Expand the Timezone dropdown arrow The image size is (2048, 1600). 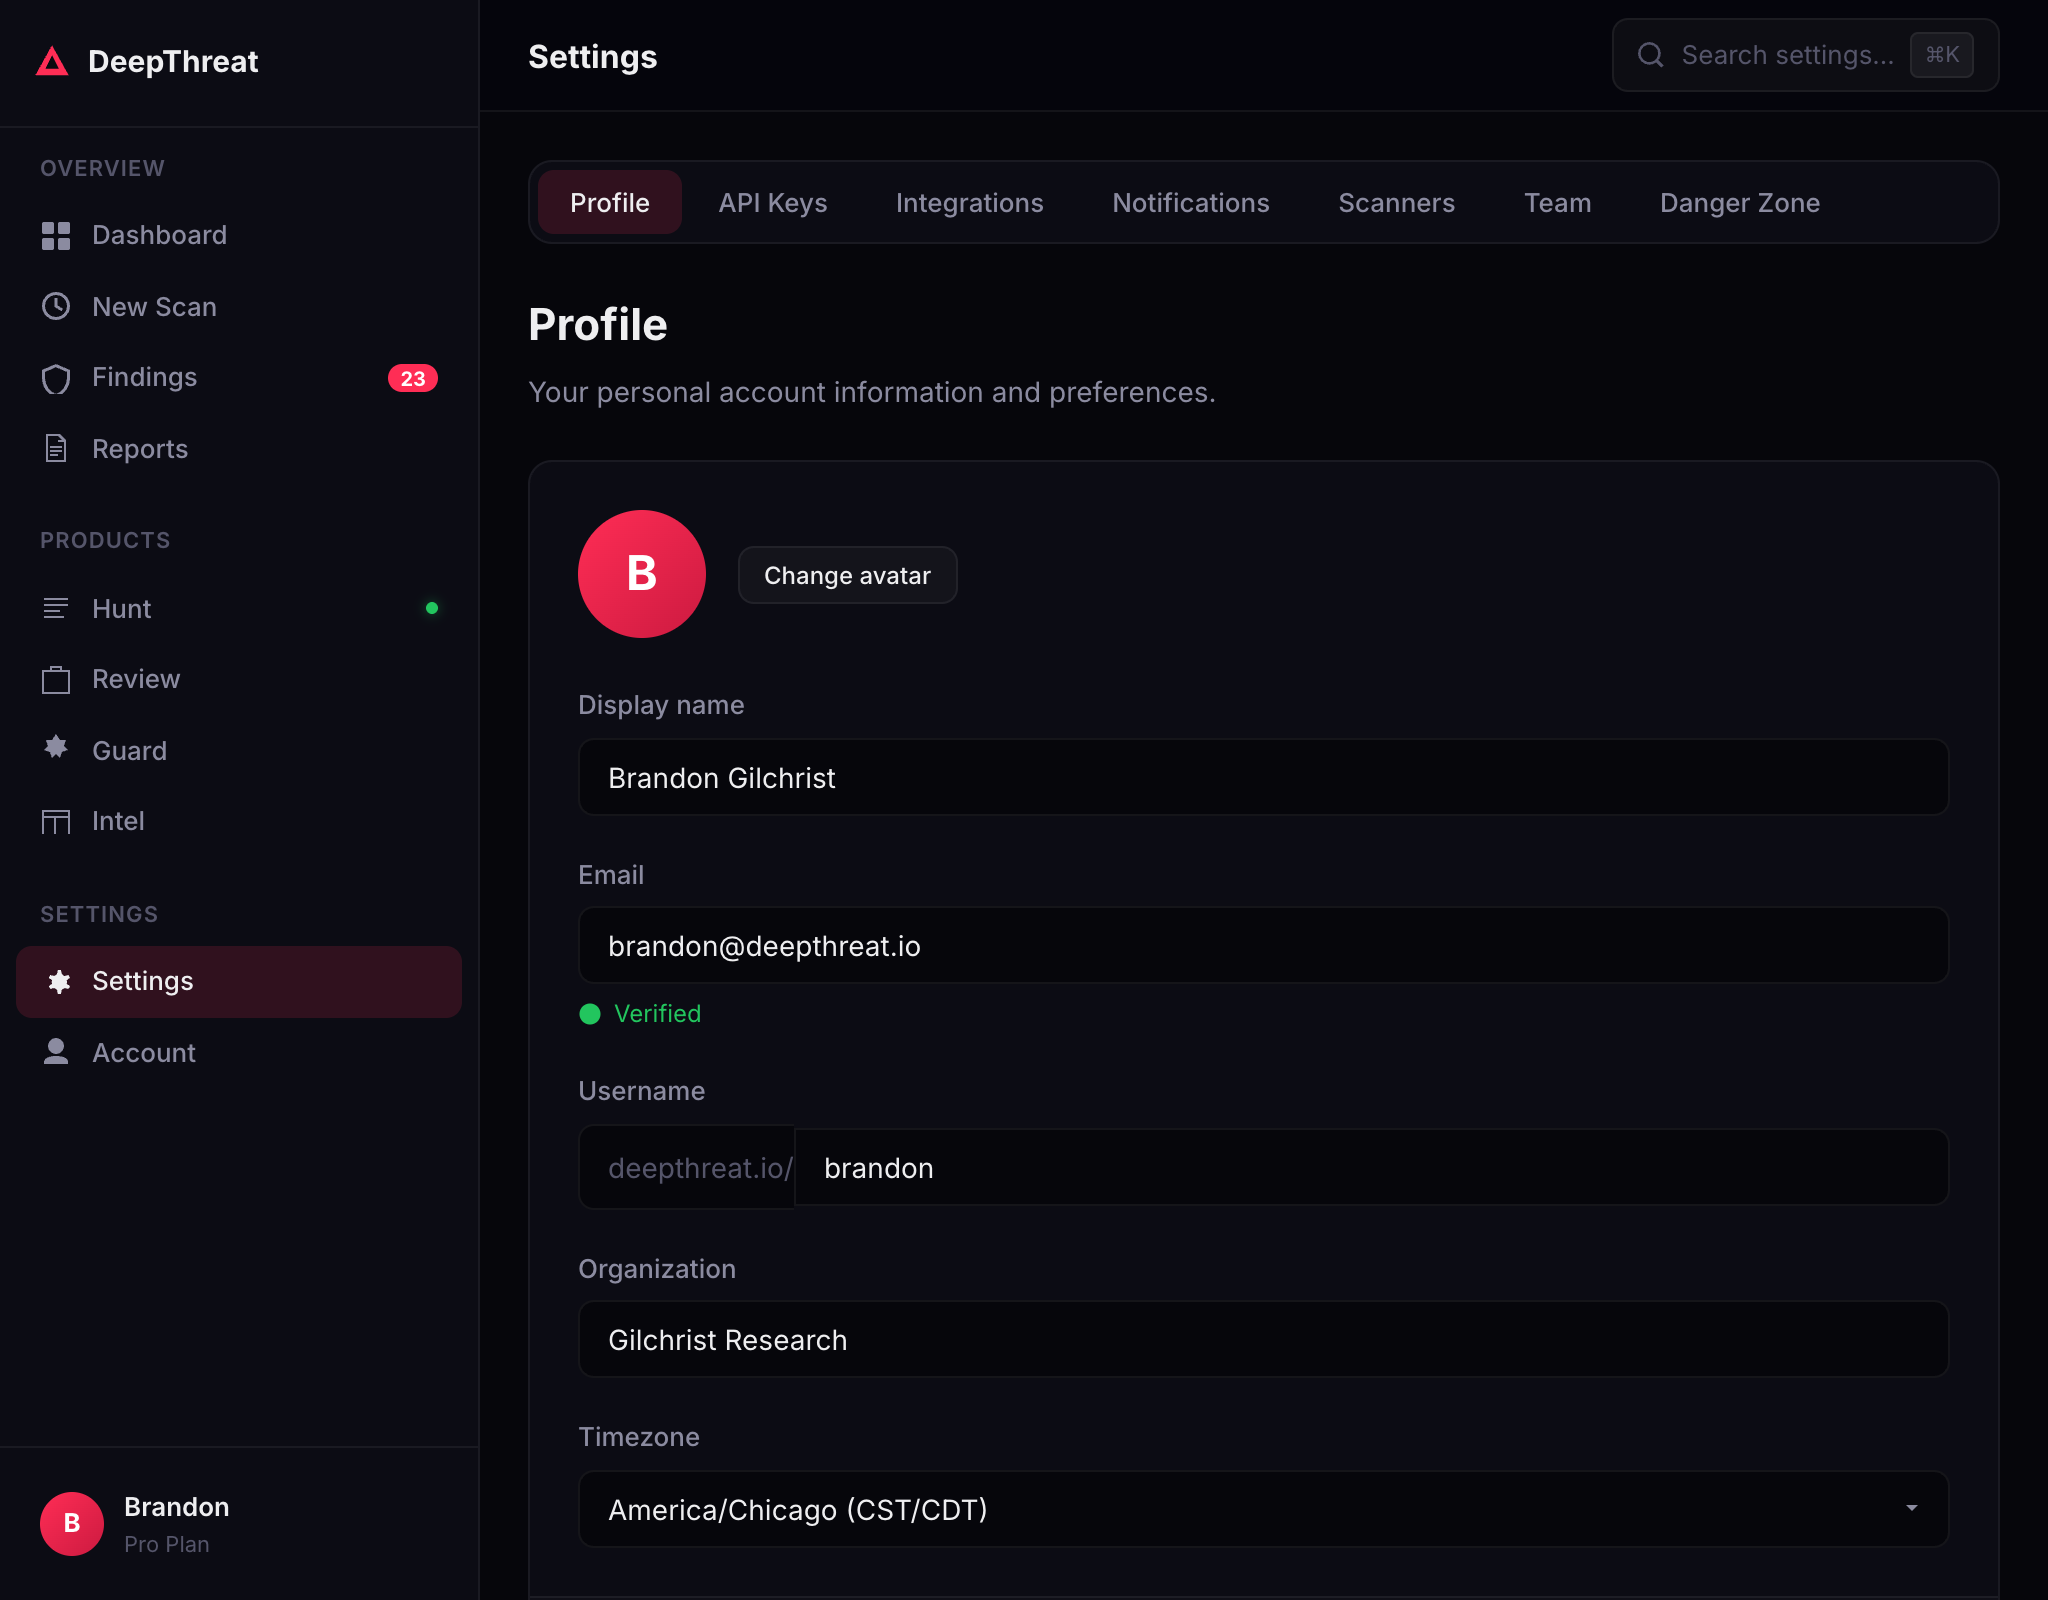click(1911, 1508)
